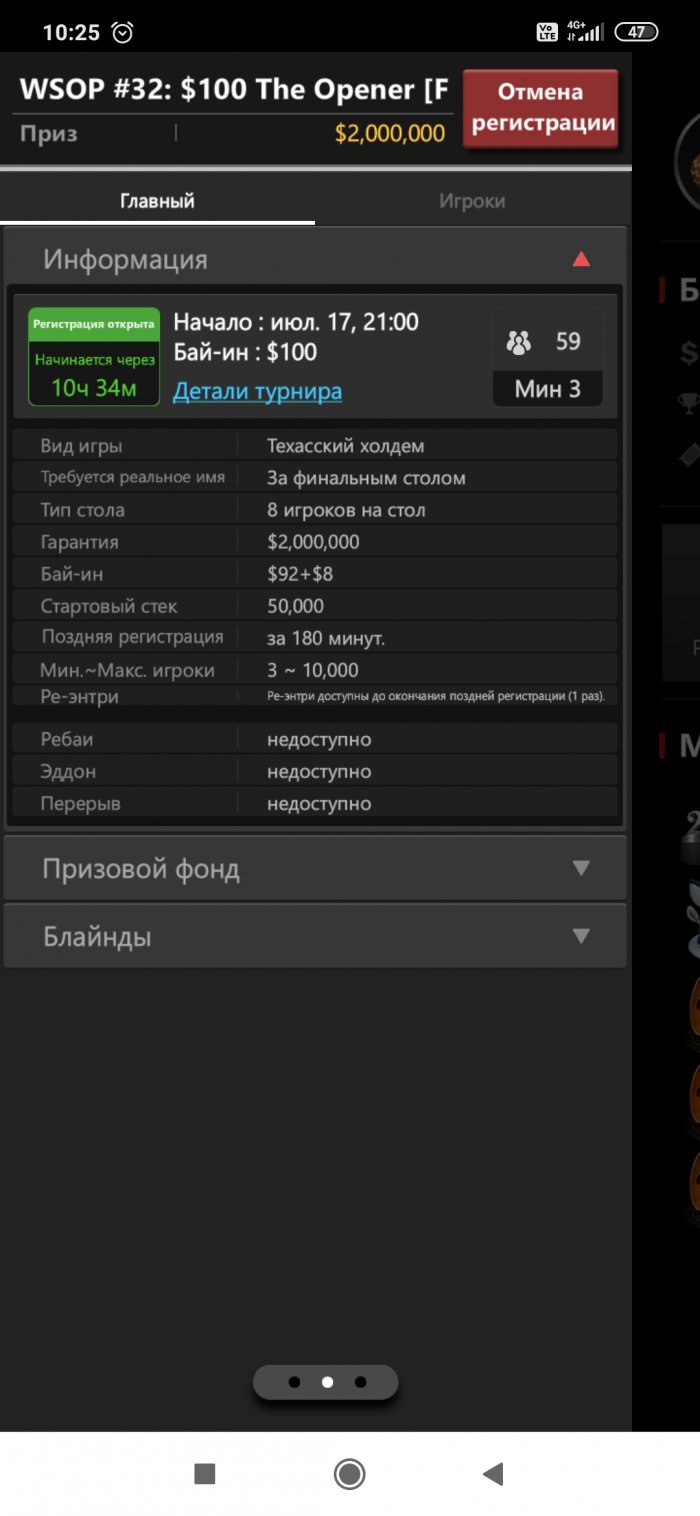Tap the battery indicator showing 47
Viewport: 700px width, 1516px height.
[x=636, y=32]
